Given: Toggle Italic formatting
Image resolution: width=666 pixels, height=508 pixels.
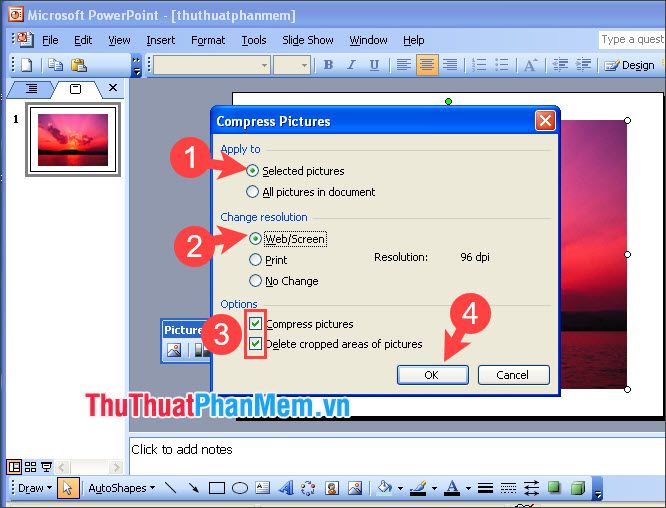Looking at the screenshot, I should [x=351, y=65].
